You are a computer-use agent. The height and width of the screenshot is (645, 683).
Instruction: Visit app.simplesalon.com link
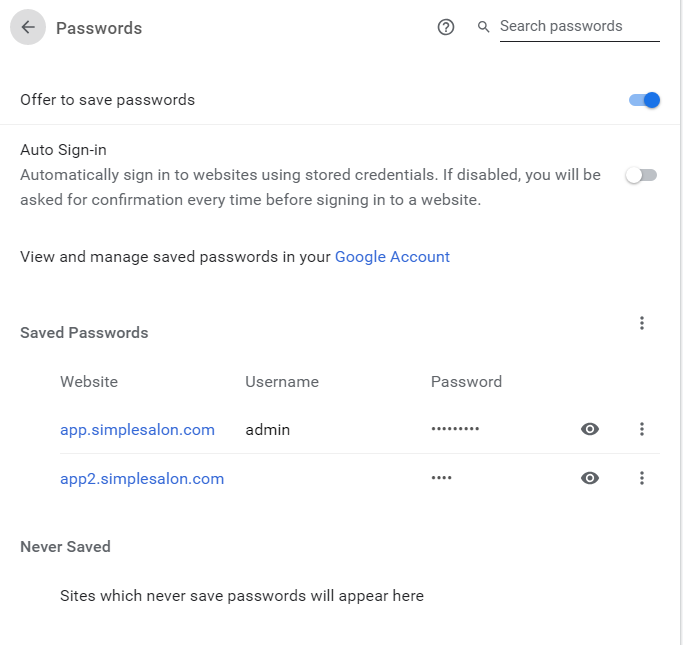tap(137, 430)
